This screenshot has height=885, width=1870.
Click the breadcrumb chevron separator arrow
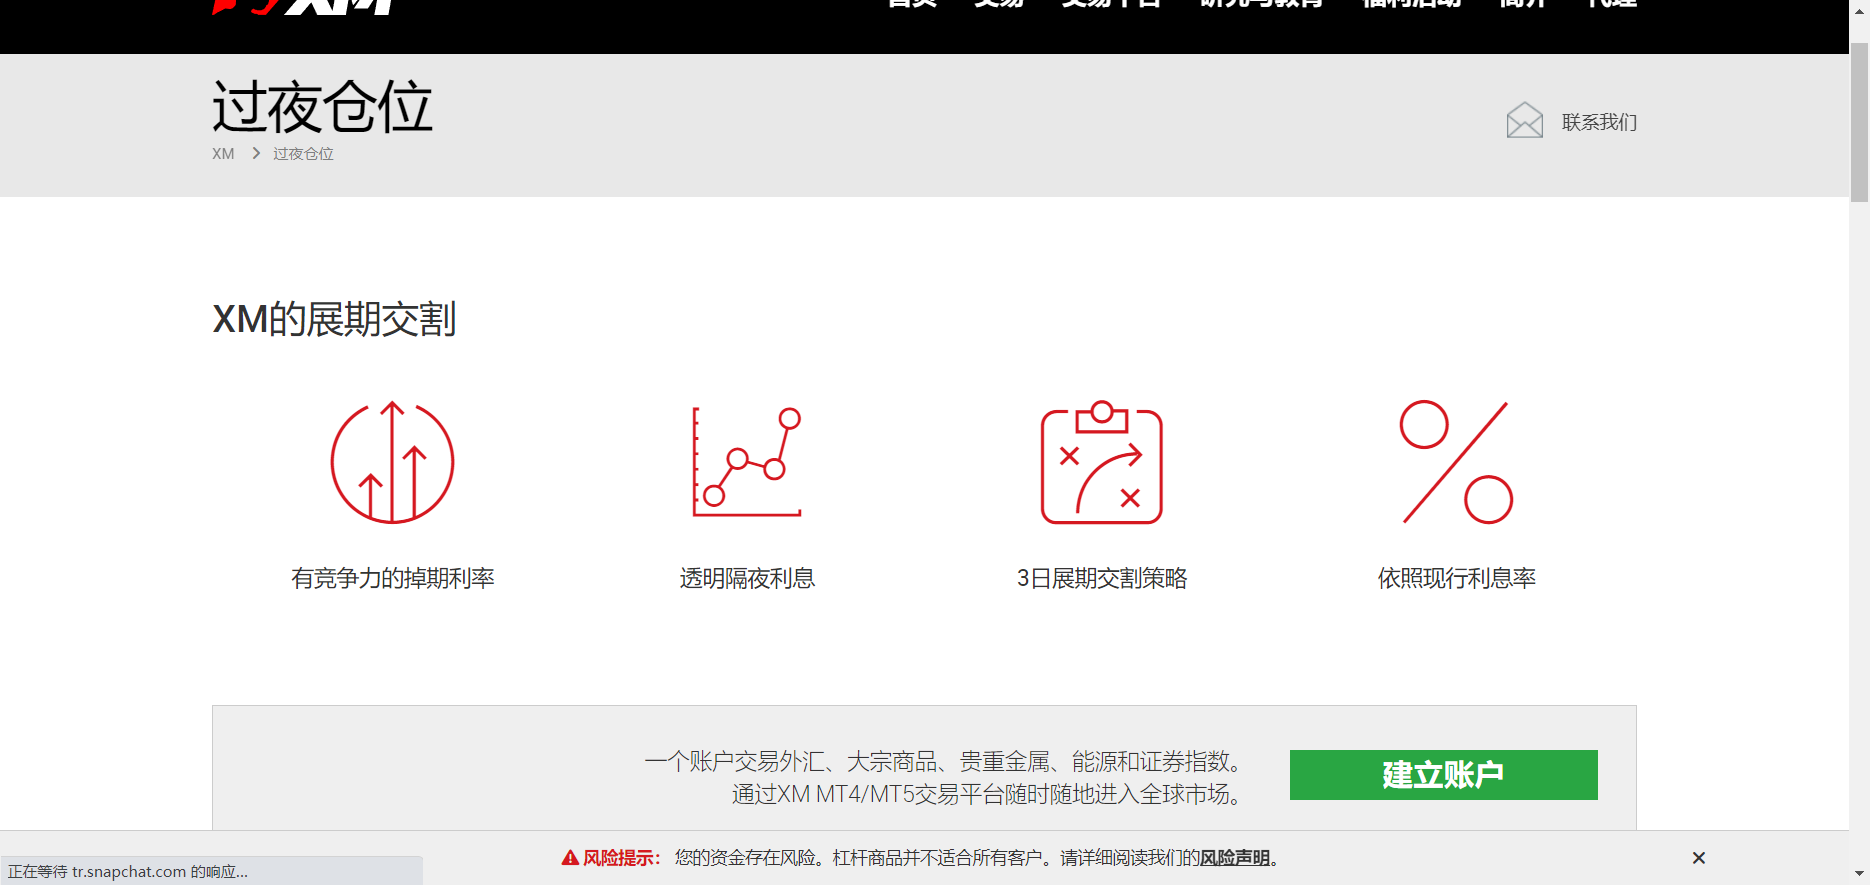pos(256,153)
